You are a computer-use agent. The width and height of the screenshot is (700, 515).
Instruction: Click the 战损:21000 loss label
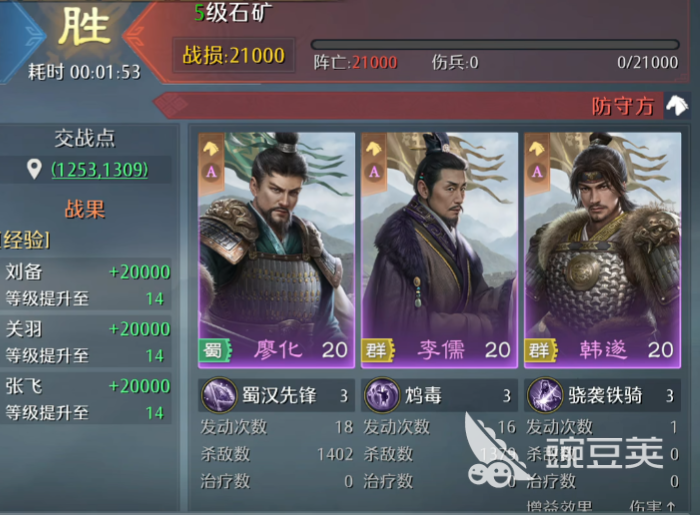click(233, 56)
